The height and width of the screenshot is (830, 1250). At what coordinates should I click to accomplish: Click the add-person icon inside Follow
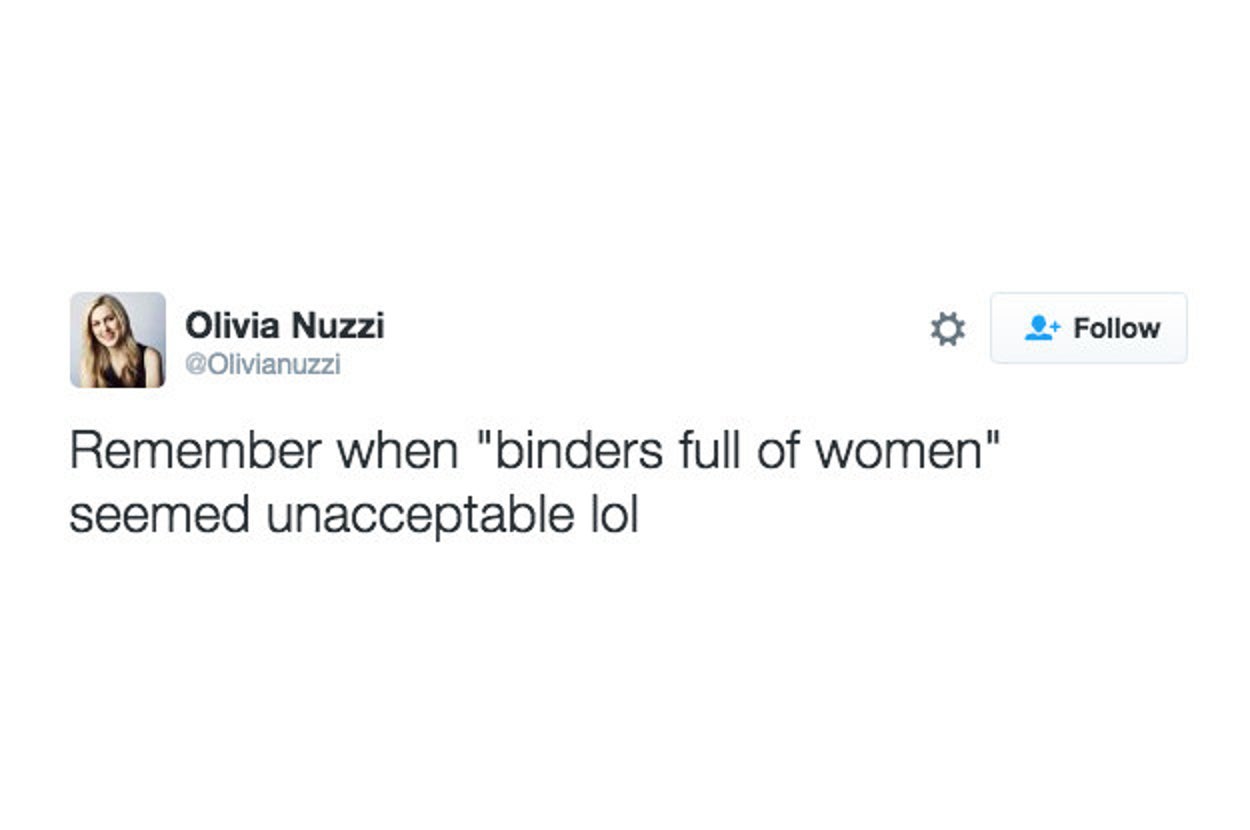point(1043,328)
